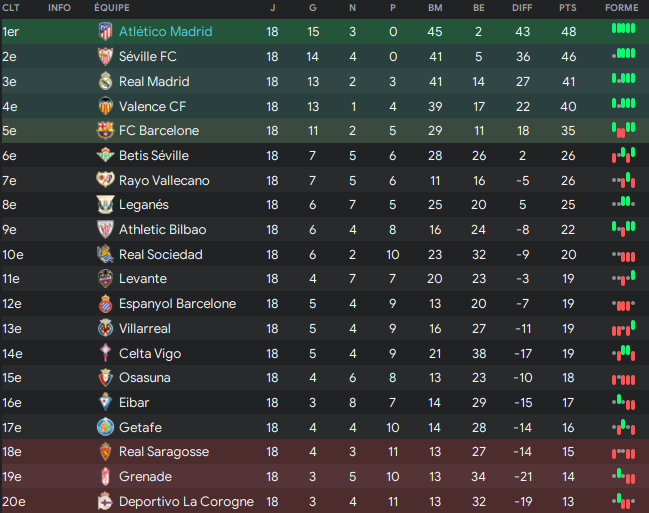
Task: Sort table by ÉQUIPE column header
Action: point(111,7)
